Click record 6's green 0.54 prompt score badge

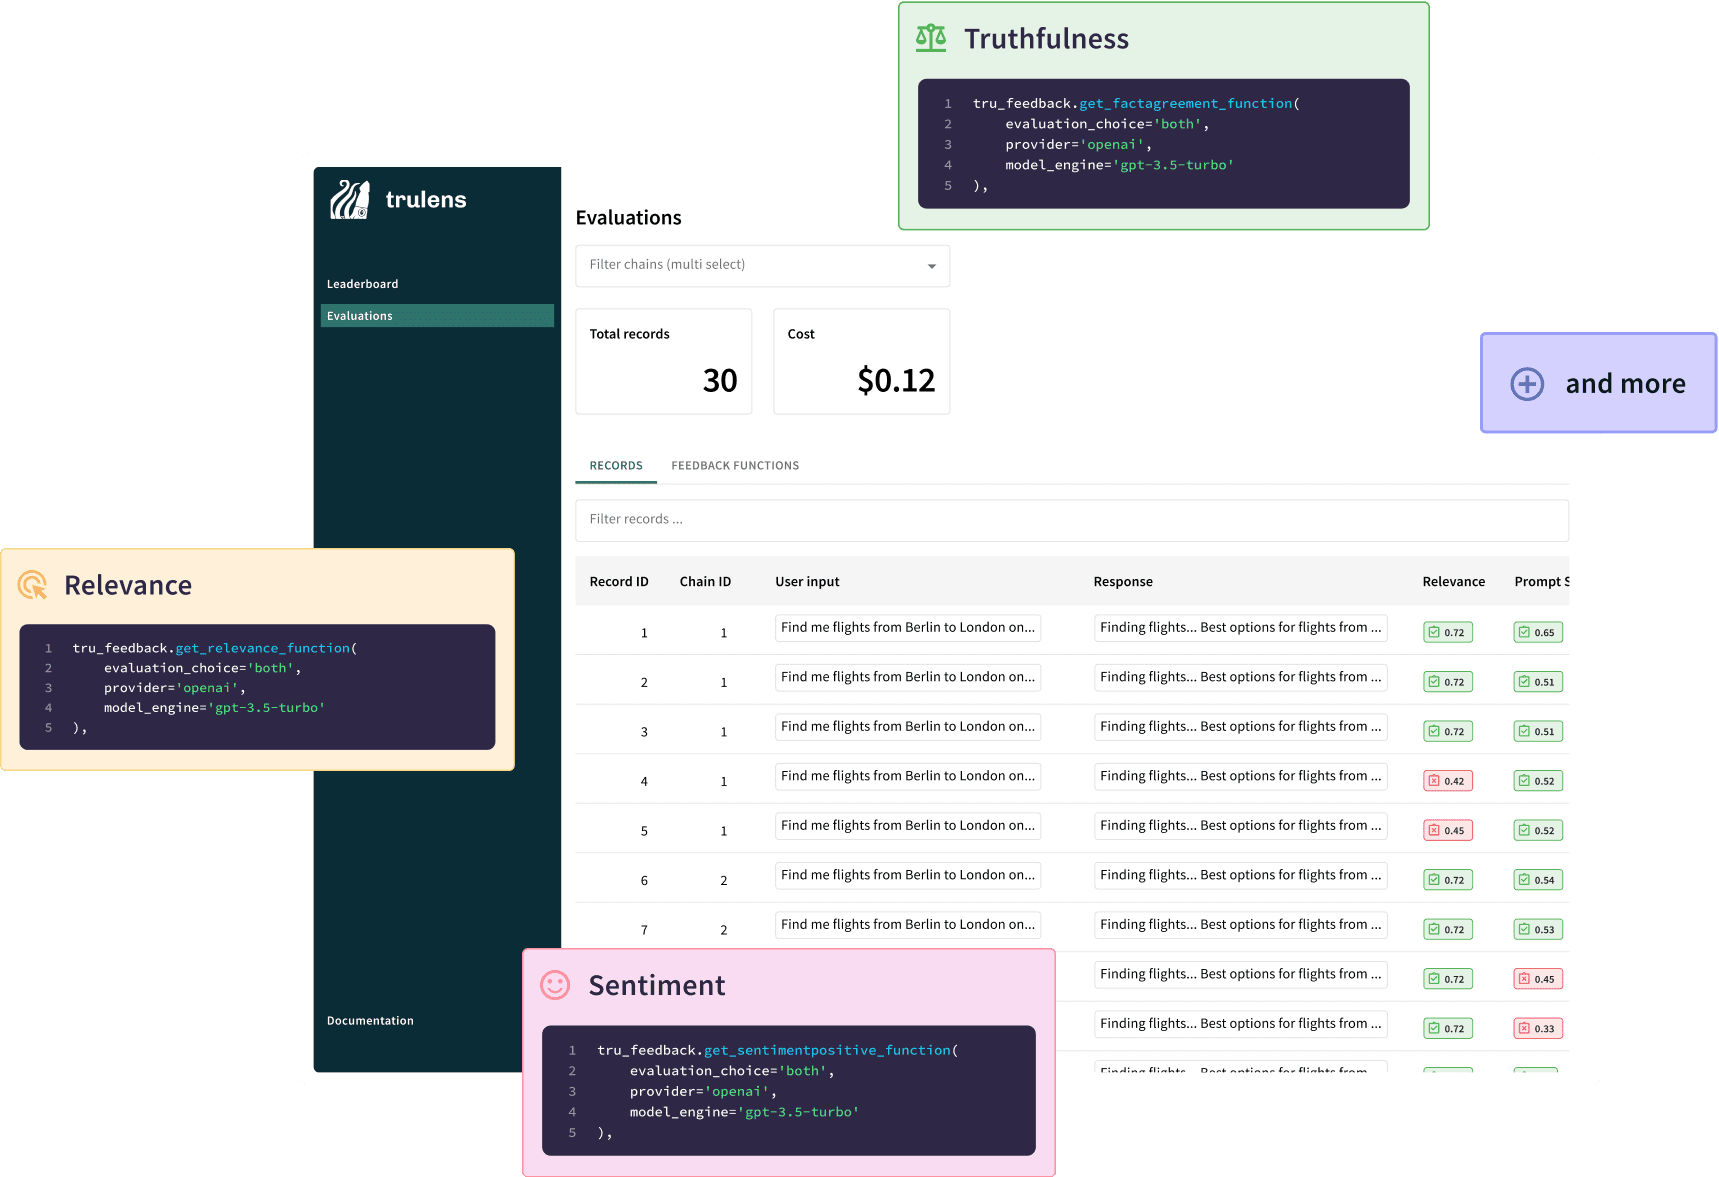pyautogui.click(x=1537, y=880)
